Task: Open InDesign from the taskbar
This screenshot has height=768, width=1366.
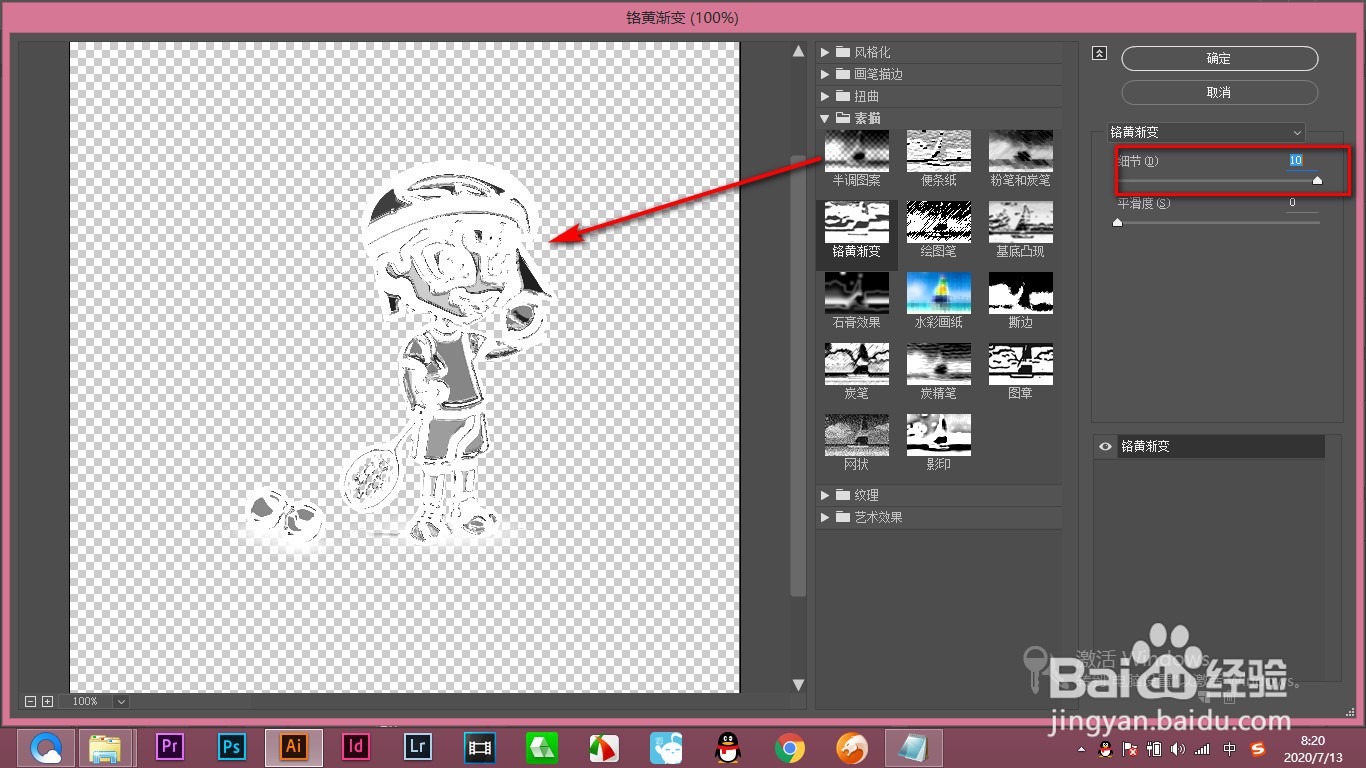Action: tap(356, 747)
